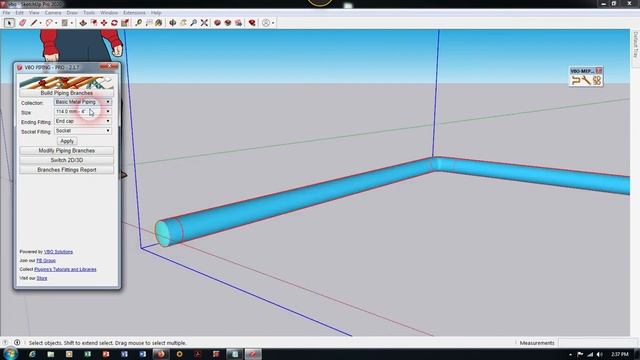Open Excel from the taskbar
The height and width of the screenshot is (360, 640).
click(87, 354)
